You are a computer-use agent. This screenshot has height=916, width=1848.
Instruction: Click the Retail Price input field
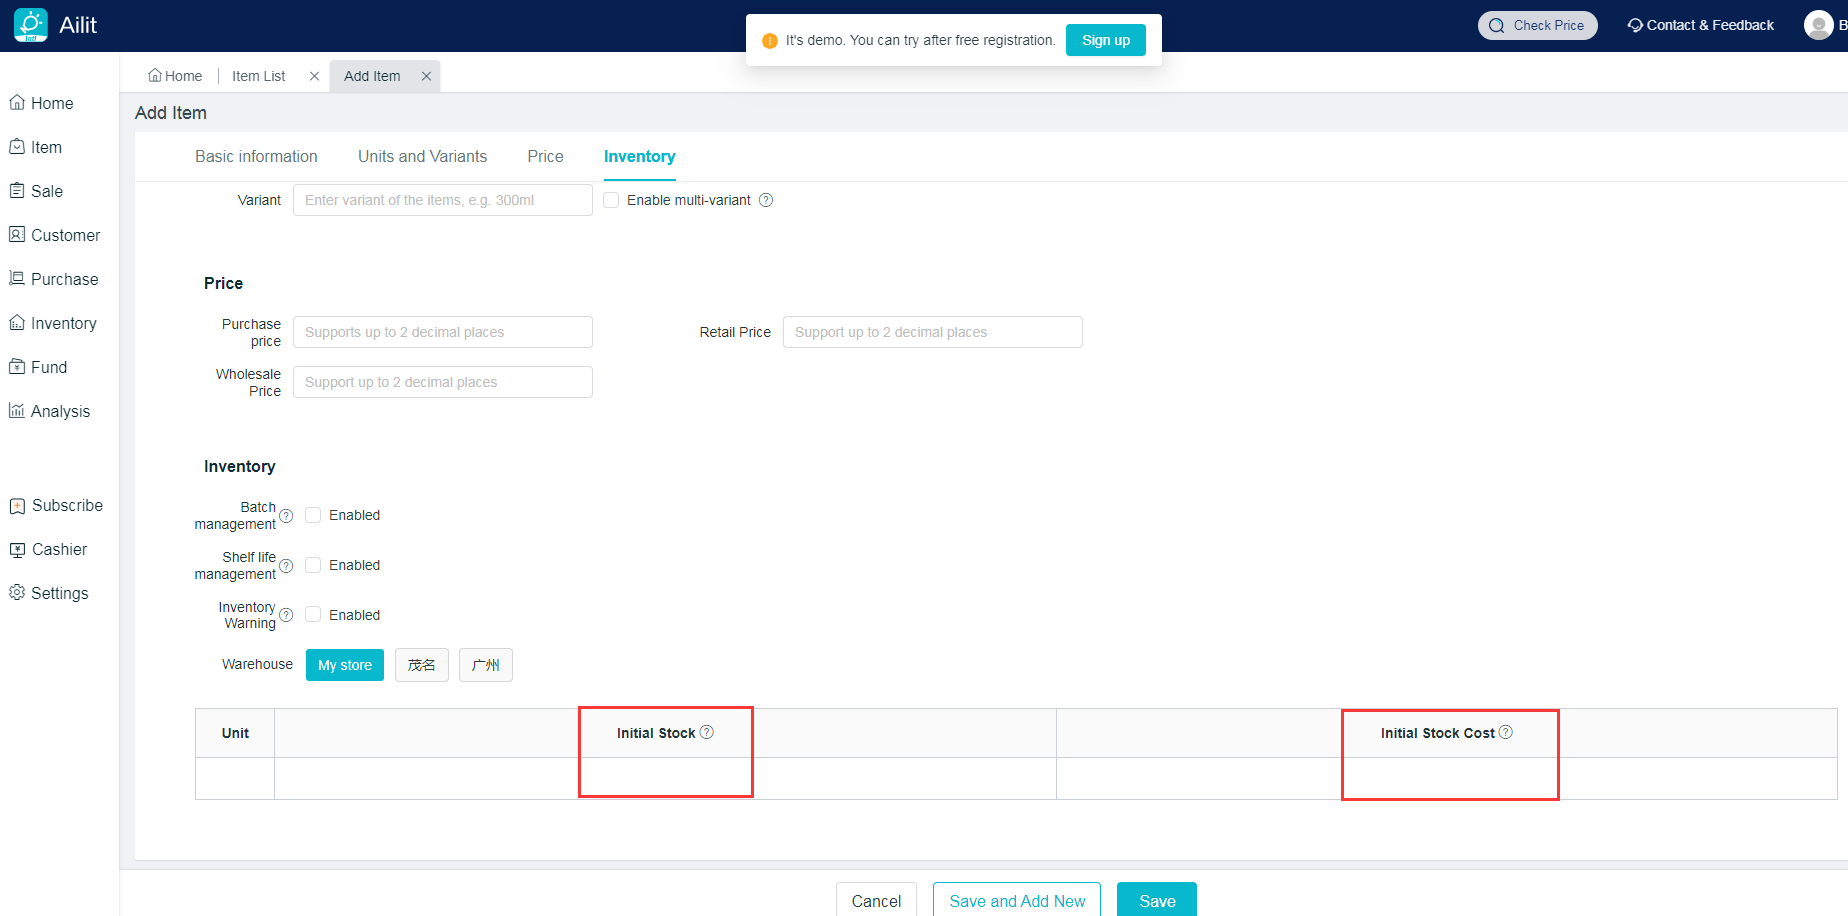pyautogui.click(x=932, y=332)
